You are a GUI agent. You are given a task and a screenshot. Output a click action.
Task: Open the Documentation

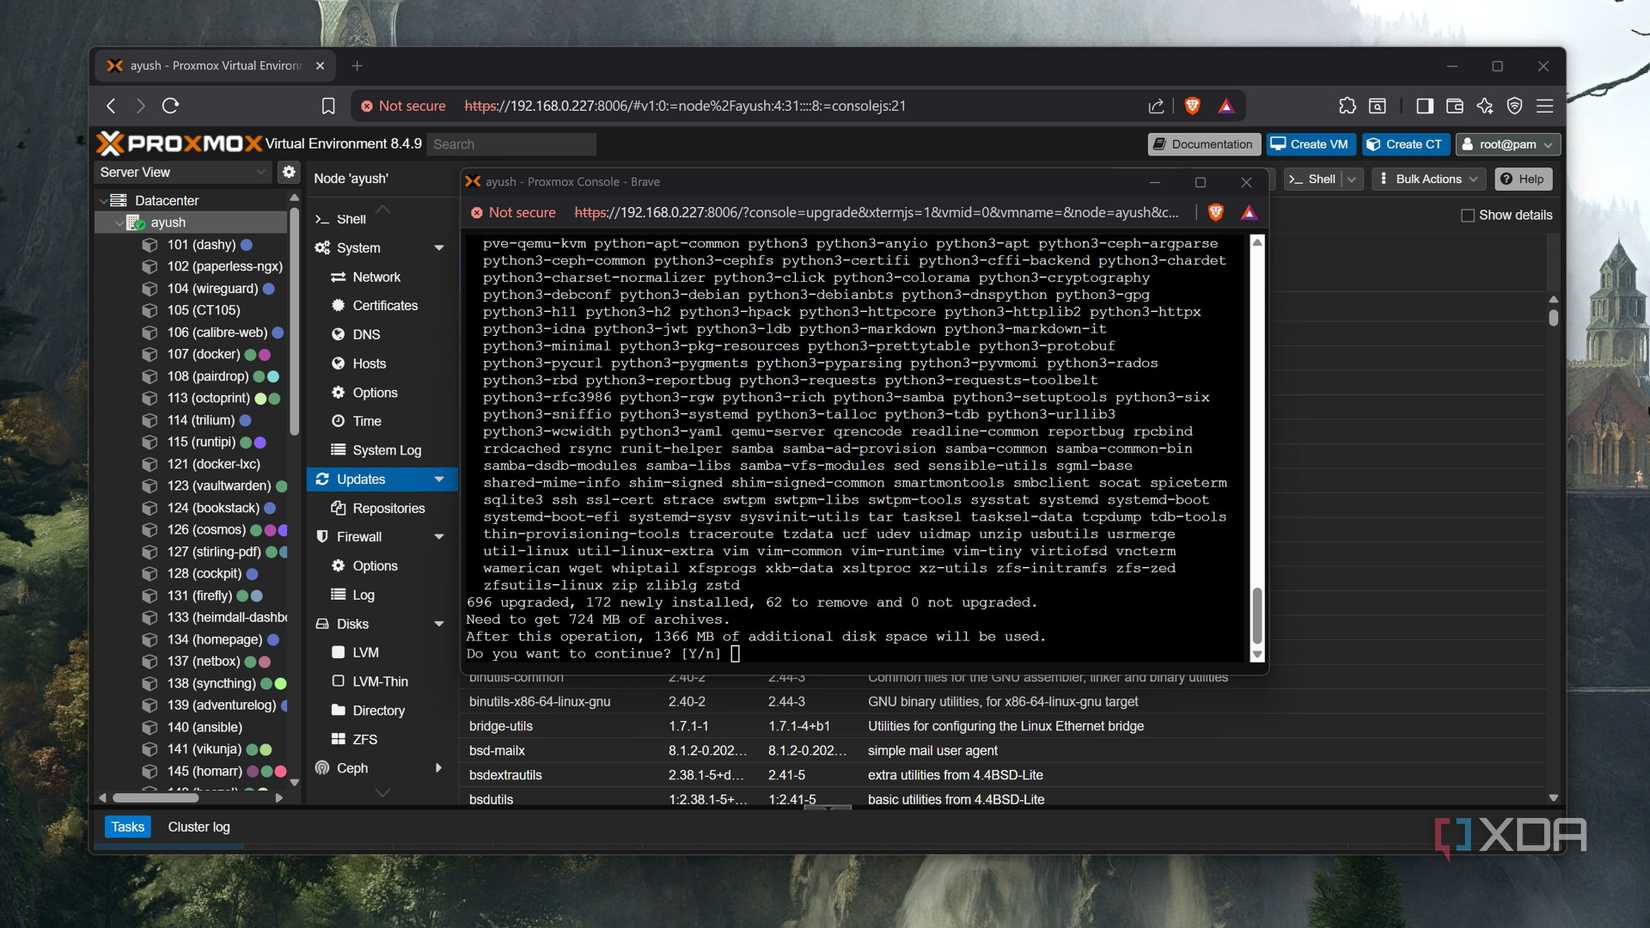pyautogui.click(x=1203, y=144)
